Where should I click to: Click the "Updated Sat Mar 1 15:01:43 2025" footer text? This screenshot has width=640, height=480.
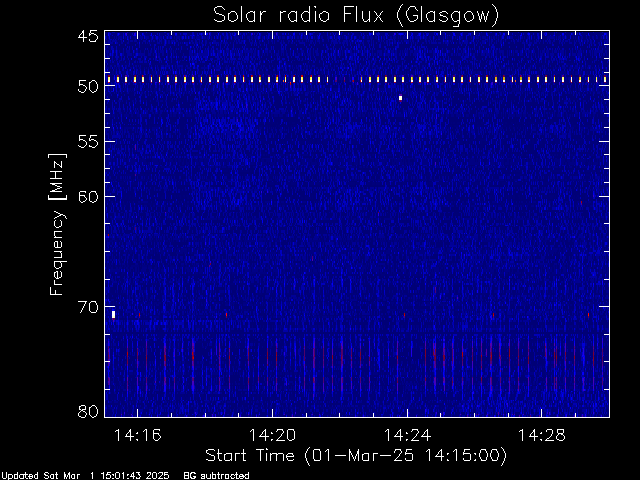[x=85, y=476]
